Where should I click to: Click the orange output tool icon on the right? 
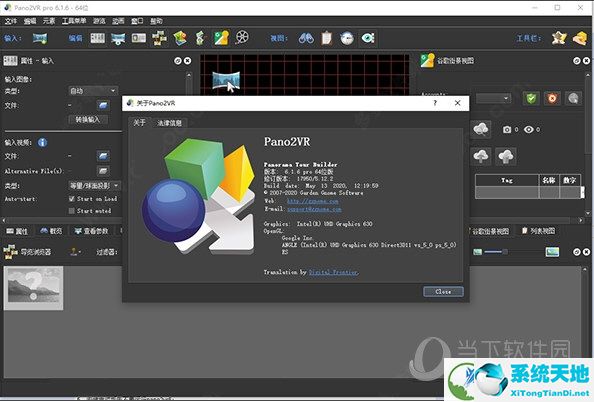(x=580, y=38)
